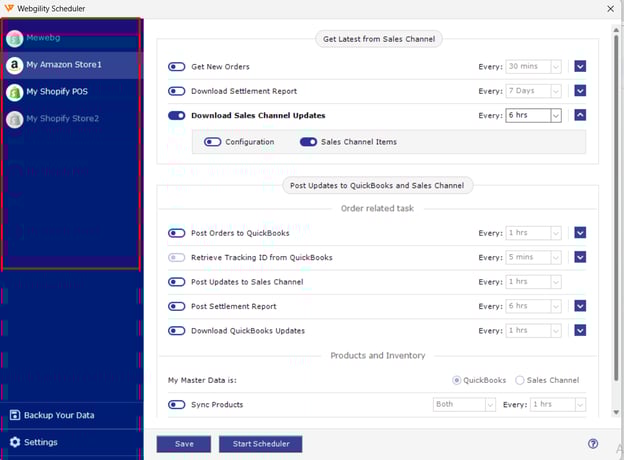Click the Amazon logo icon for My Amazon Store1
This screenshot has width=624, height=460.
tap(15, 65)
